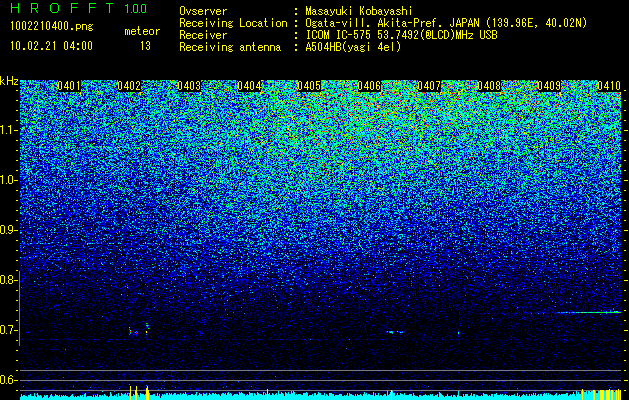Click the "Receiving antenna" label

pyautogui.click(x=230, y=47)
